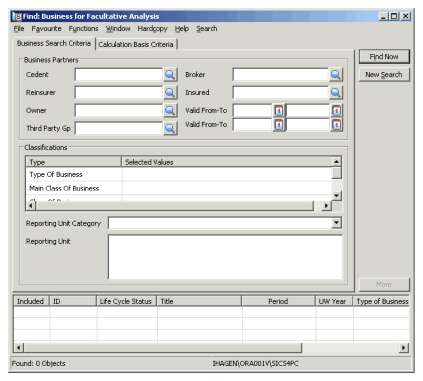
Task: Sort results by UW Year column header
Action: 334,301
